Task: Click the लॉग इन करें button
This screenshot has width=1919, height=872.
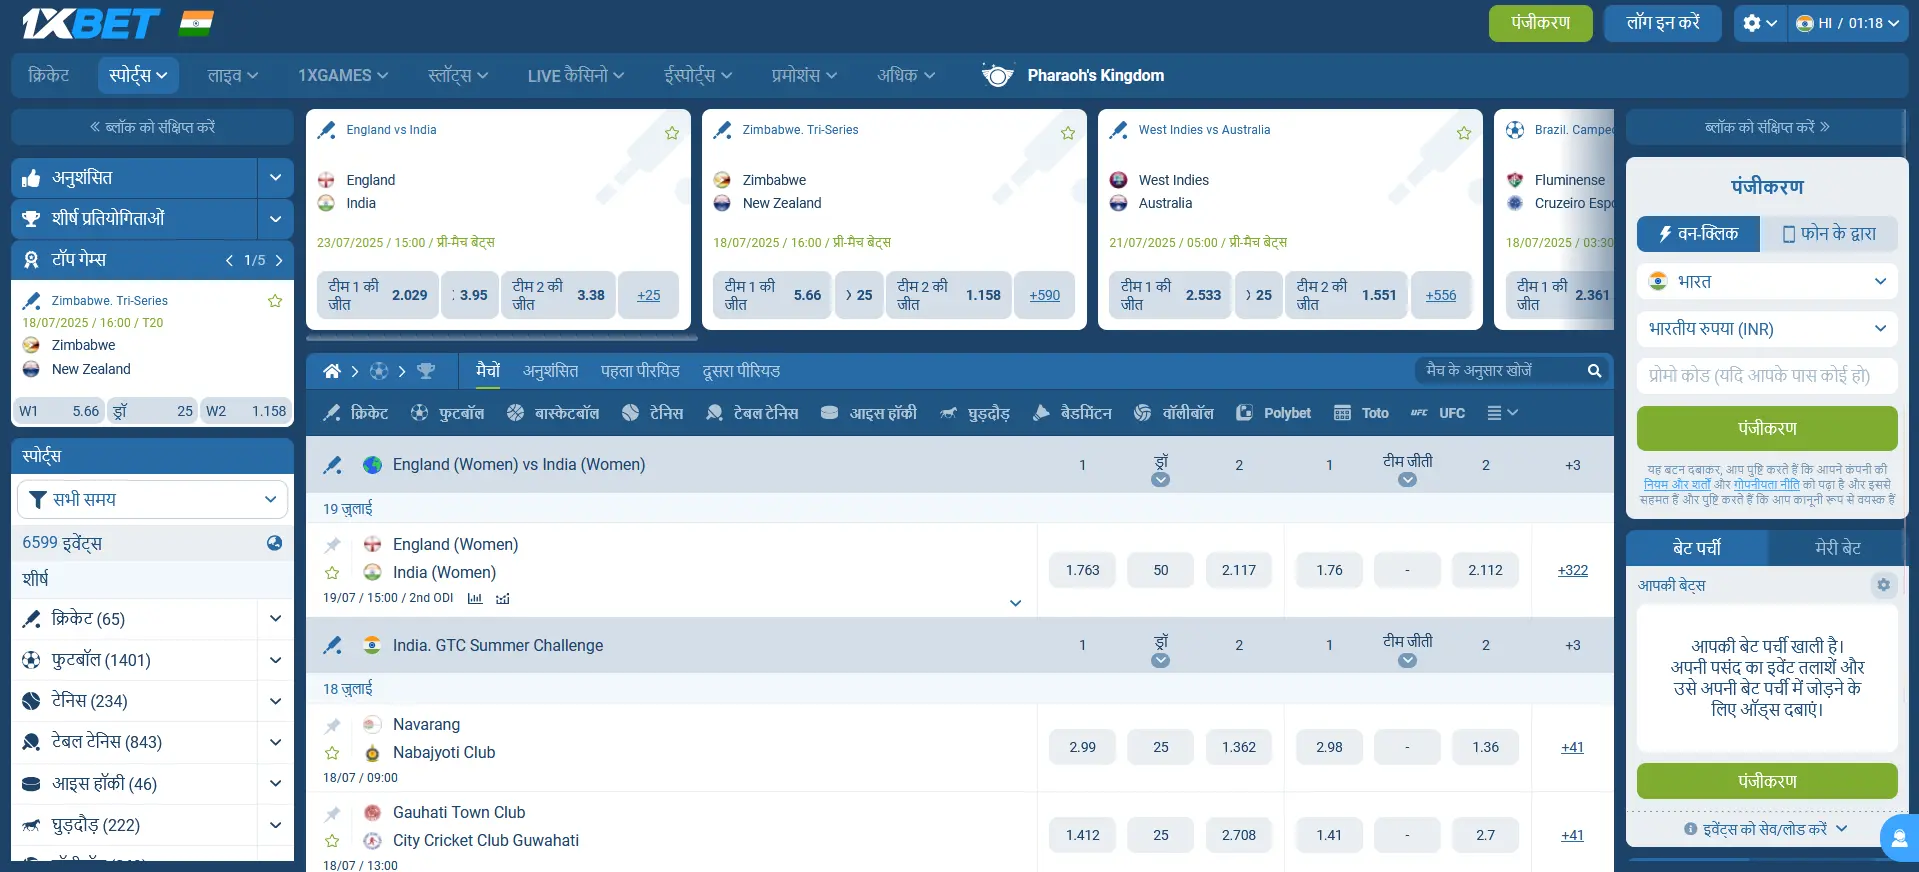Action: click(x=1662, y=23)
